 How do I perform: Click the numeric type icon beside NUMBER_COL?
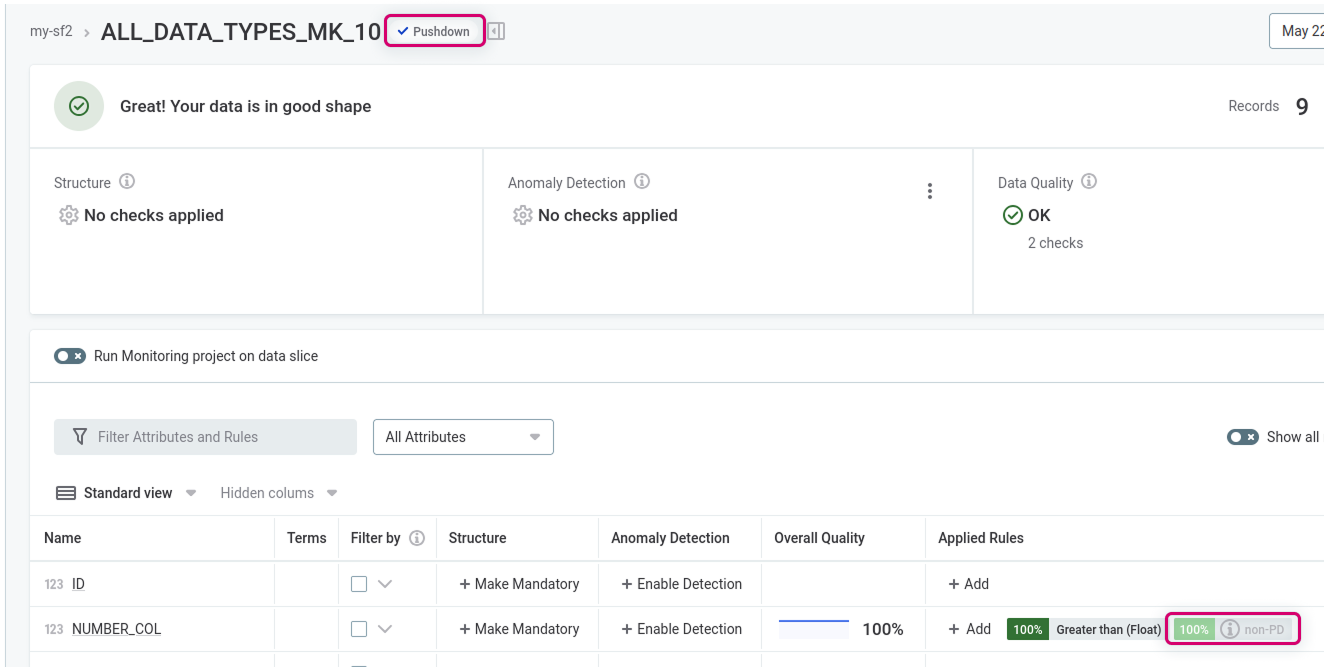[54, 629]
